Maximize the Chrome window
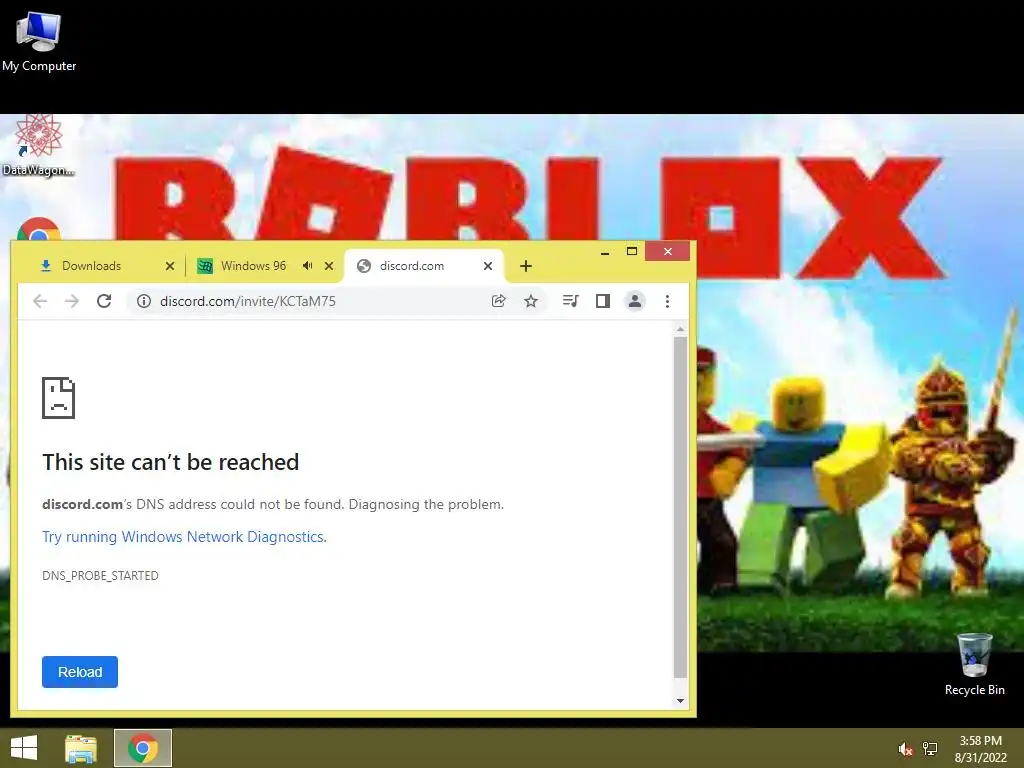Screen dimensions: 1024x768 point(632,251)
